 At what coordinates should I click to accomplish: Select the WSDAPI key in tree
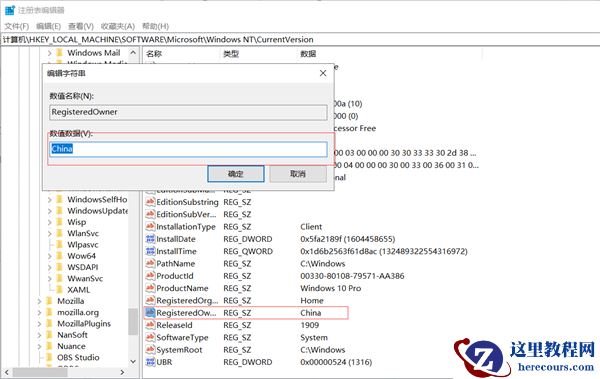83,267
